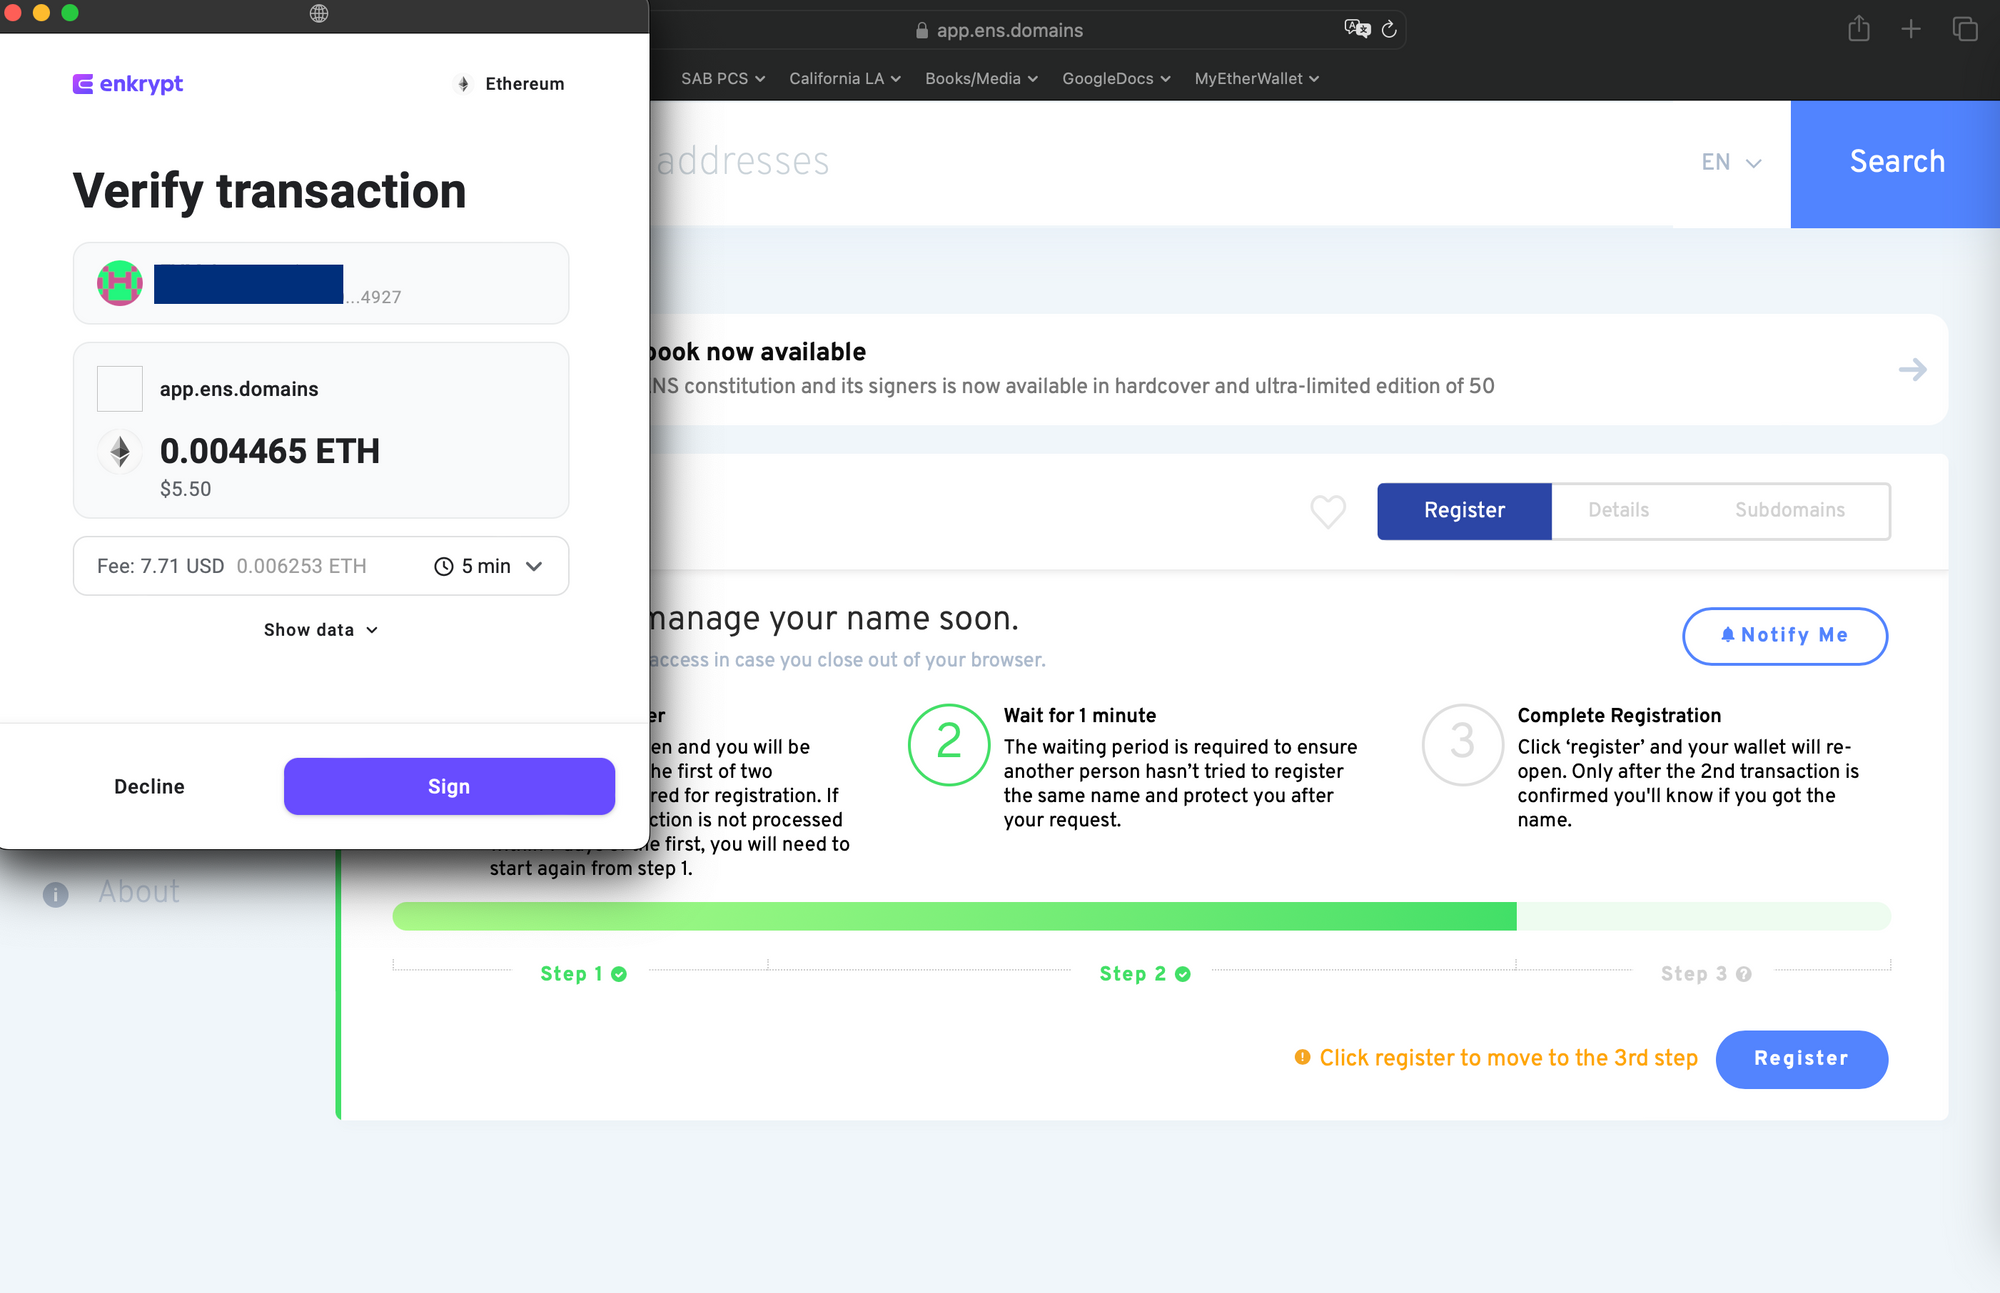Click the search names or addresses field

1160,162
